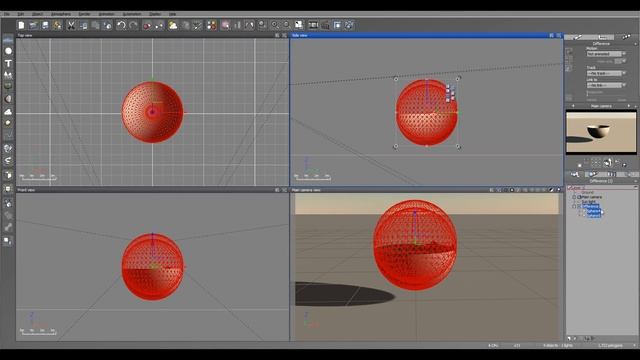Collapse the Layer 1 tree root

[x=569, y=188]
